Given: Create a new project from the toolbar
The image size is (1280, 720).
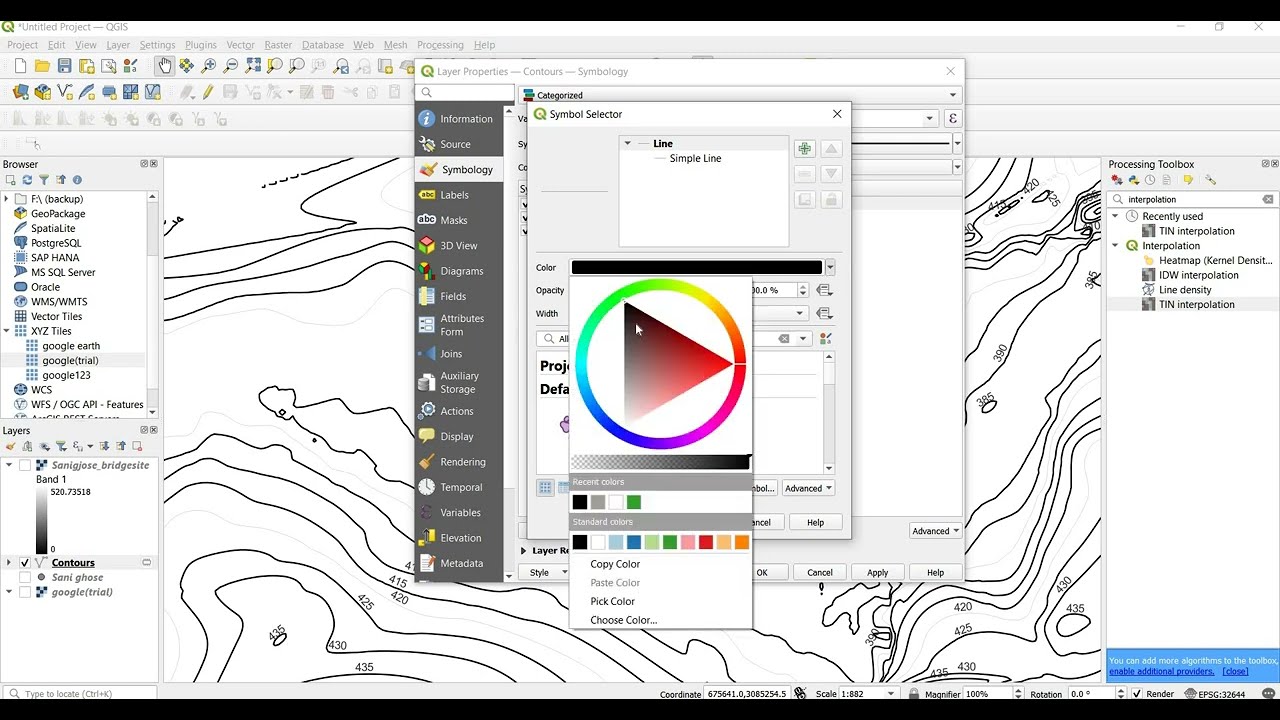Looking at the screenshot, I should point(20,66).
